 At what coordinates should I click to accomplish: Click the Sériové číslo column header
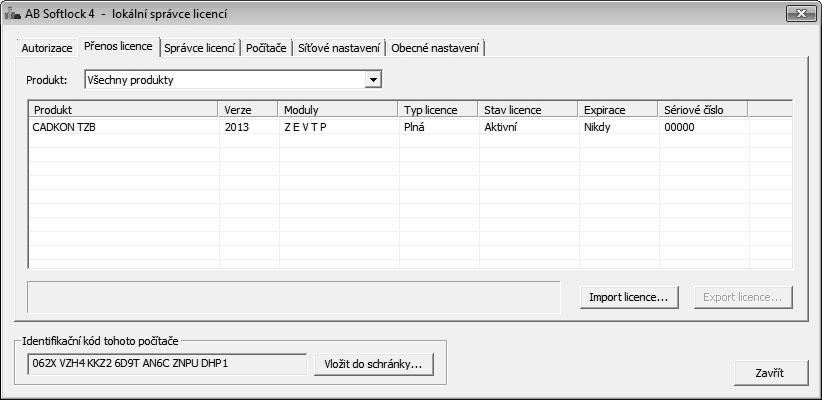pyautogui.click(x=703, y=110)
